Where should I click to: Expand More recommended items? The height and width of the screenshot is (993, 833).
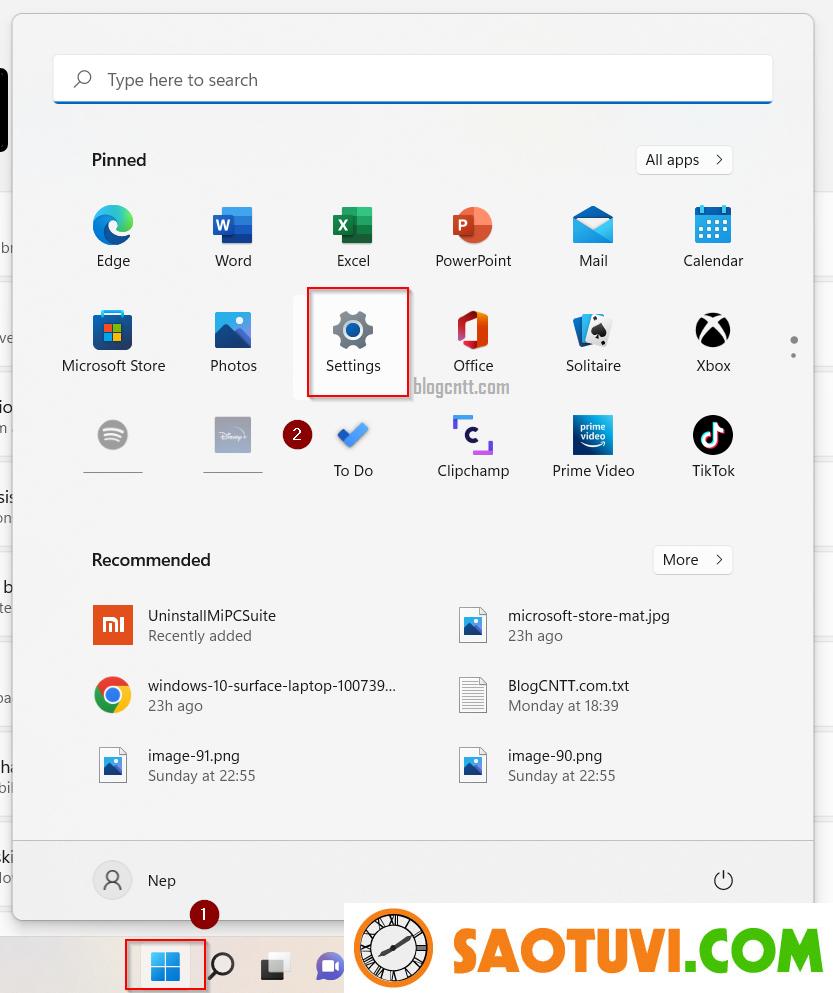tap(692, 560)
